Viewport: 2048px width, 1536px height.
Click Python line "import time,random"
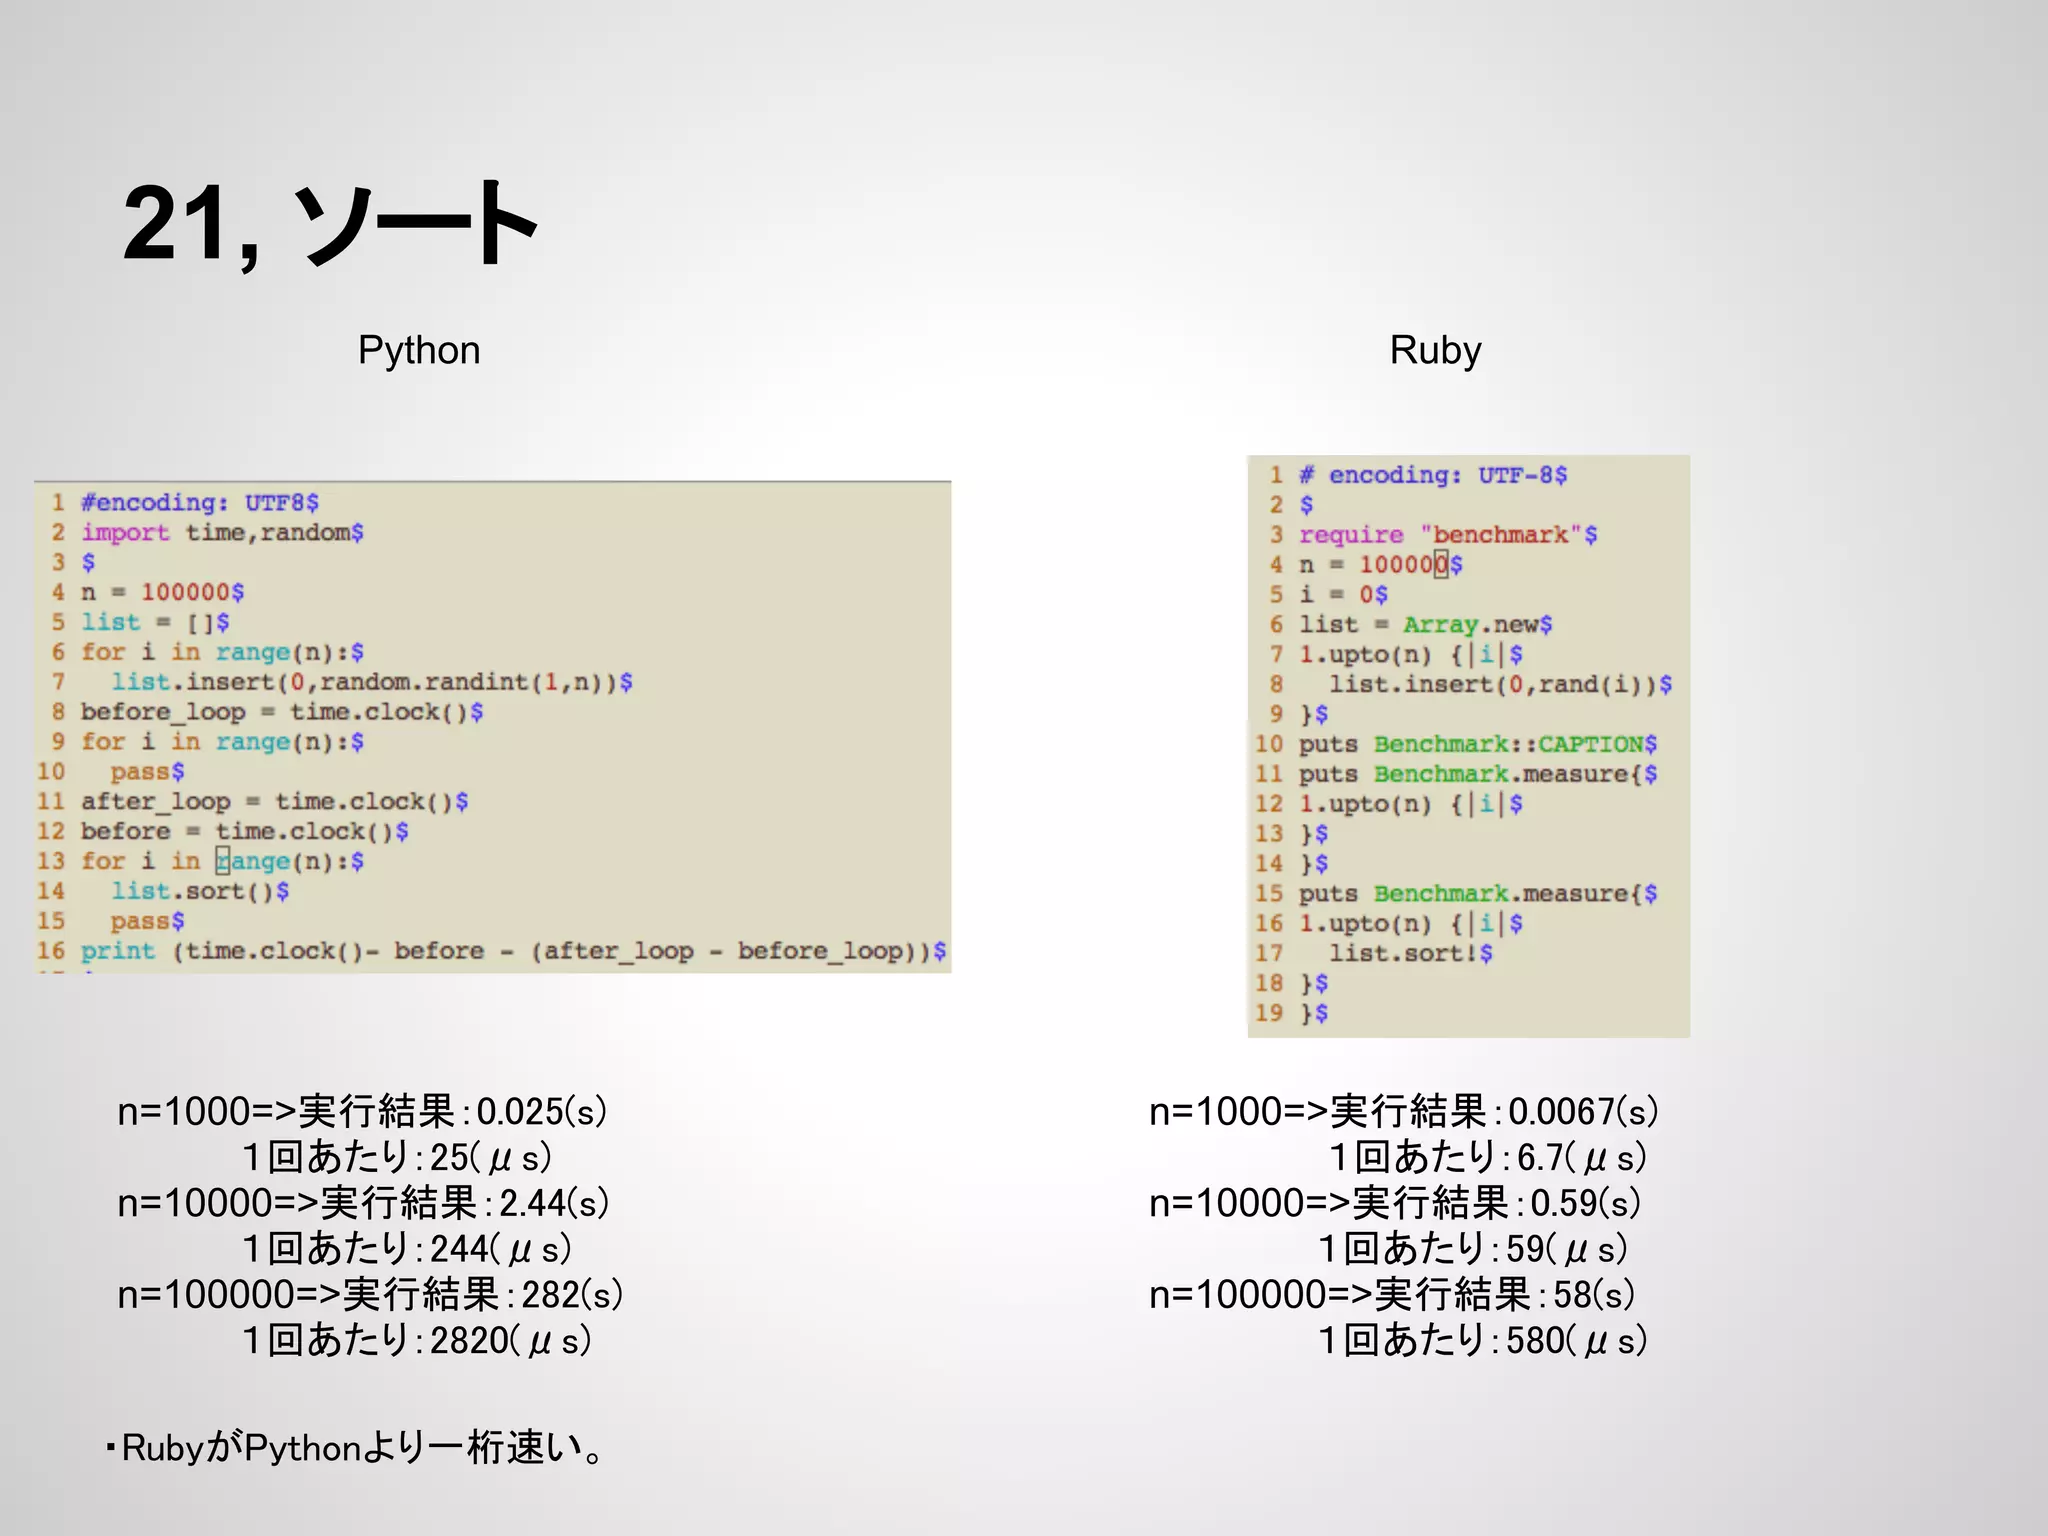[x=222, y=532]
